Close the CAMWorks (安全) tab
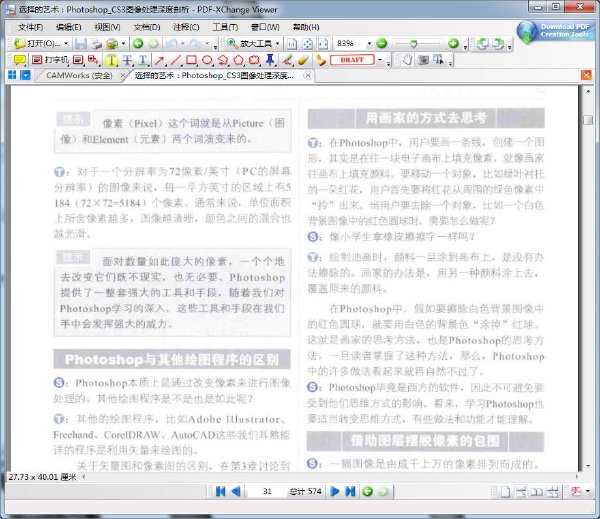 pyautogui.click(x=123, y=76)
